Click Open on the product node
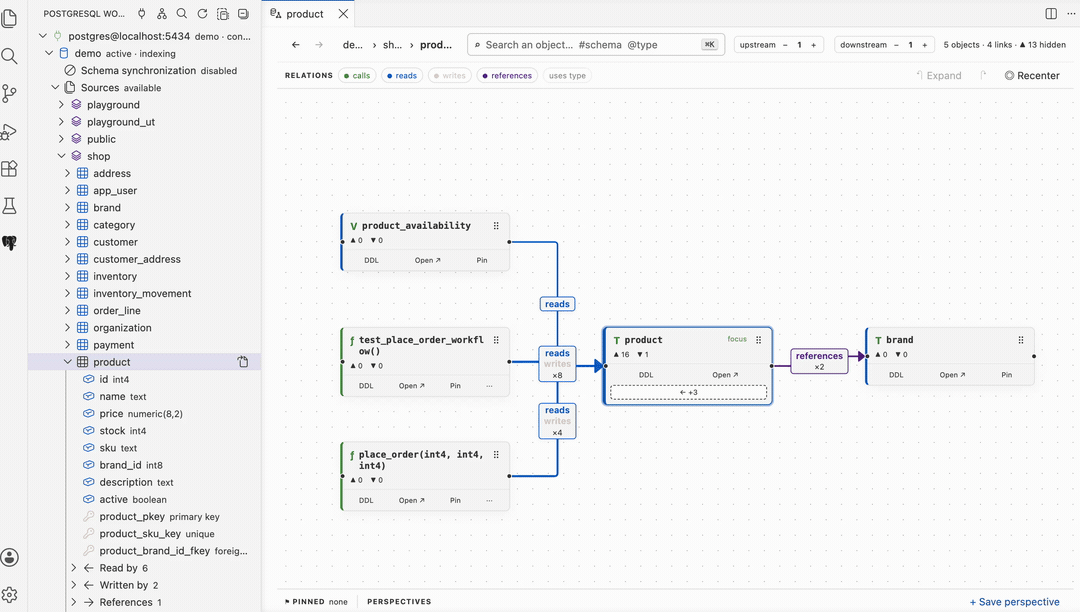 (x=725, y=375)
